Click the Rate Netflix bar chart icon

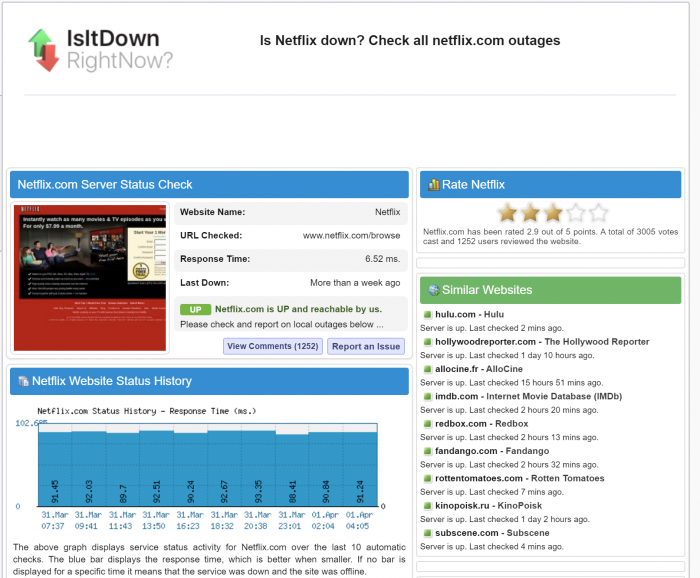pos(433,185)
